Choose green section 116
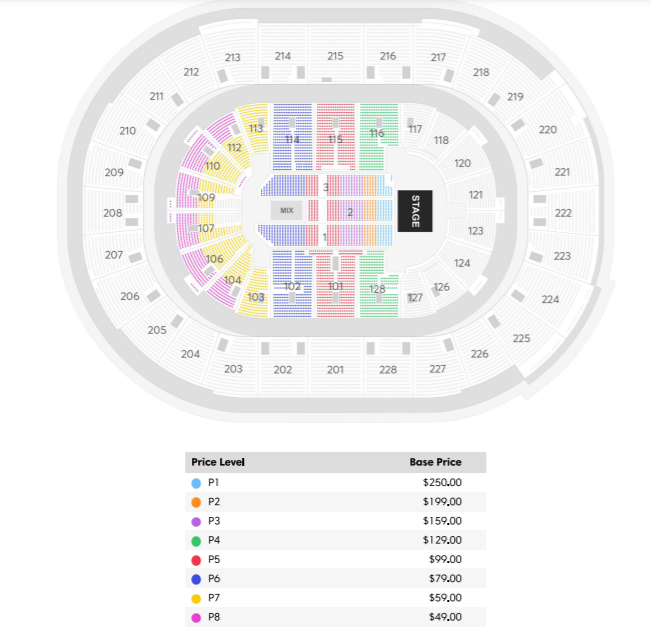The width and height of the screenshot is (651, 627). tap(378, 136)
